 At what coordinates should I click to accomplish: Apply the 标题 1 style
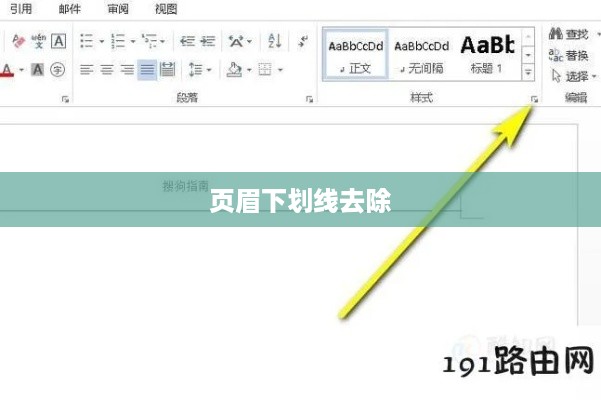coord(487,54)
